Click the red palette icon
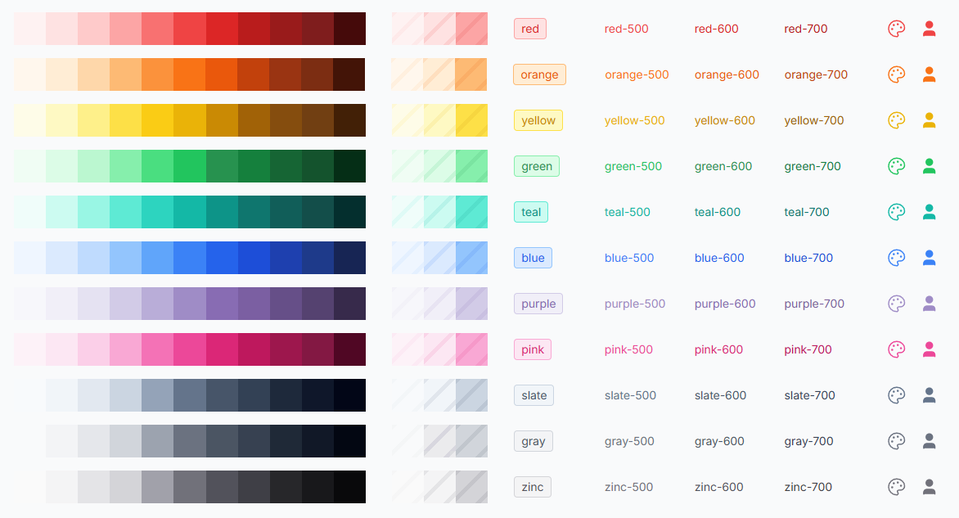 click(897, 29)
